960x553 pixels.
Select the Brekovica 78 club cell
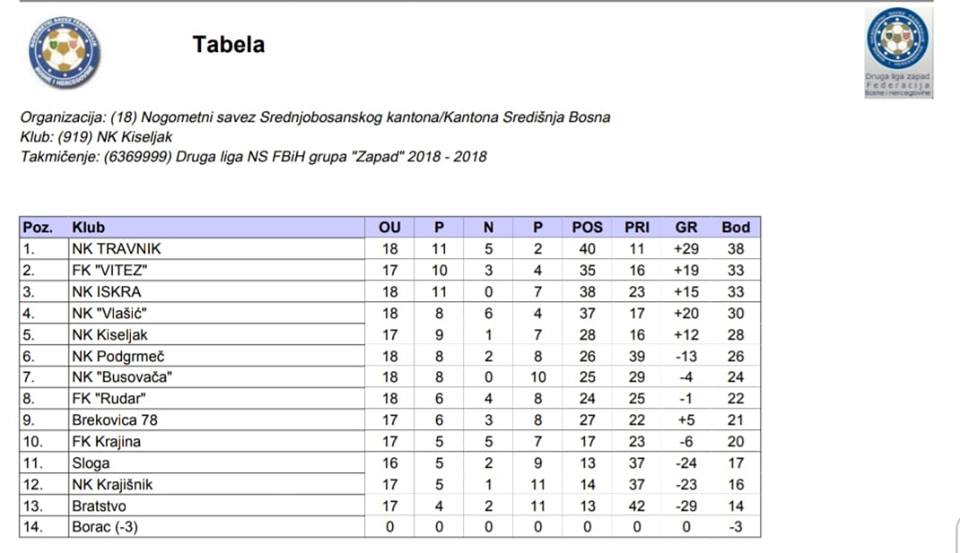(x=217, y=420)
